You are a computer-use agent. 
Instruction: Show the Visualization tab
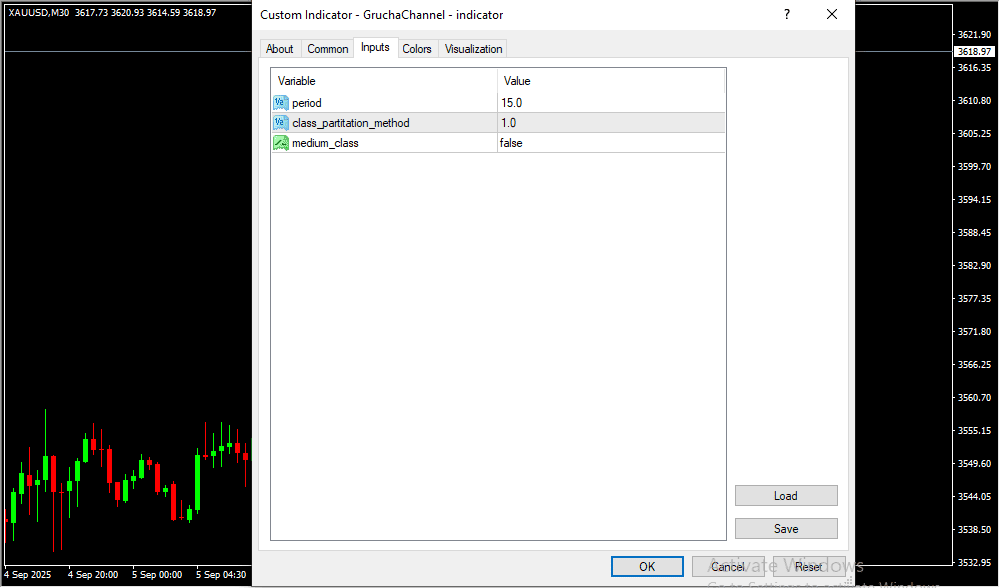coord(473,49)
